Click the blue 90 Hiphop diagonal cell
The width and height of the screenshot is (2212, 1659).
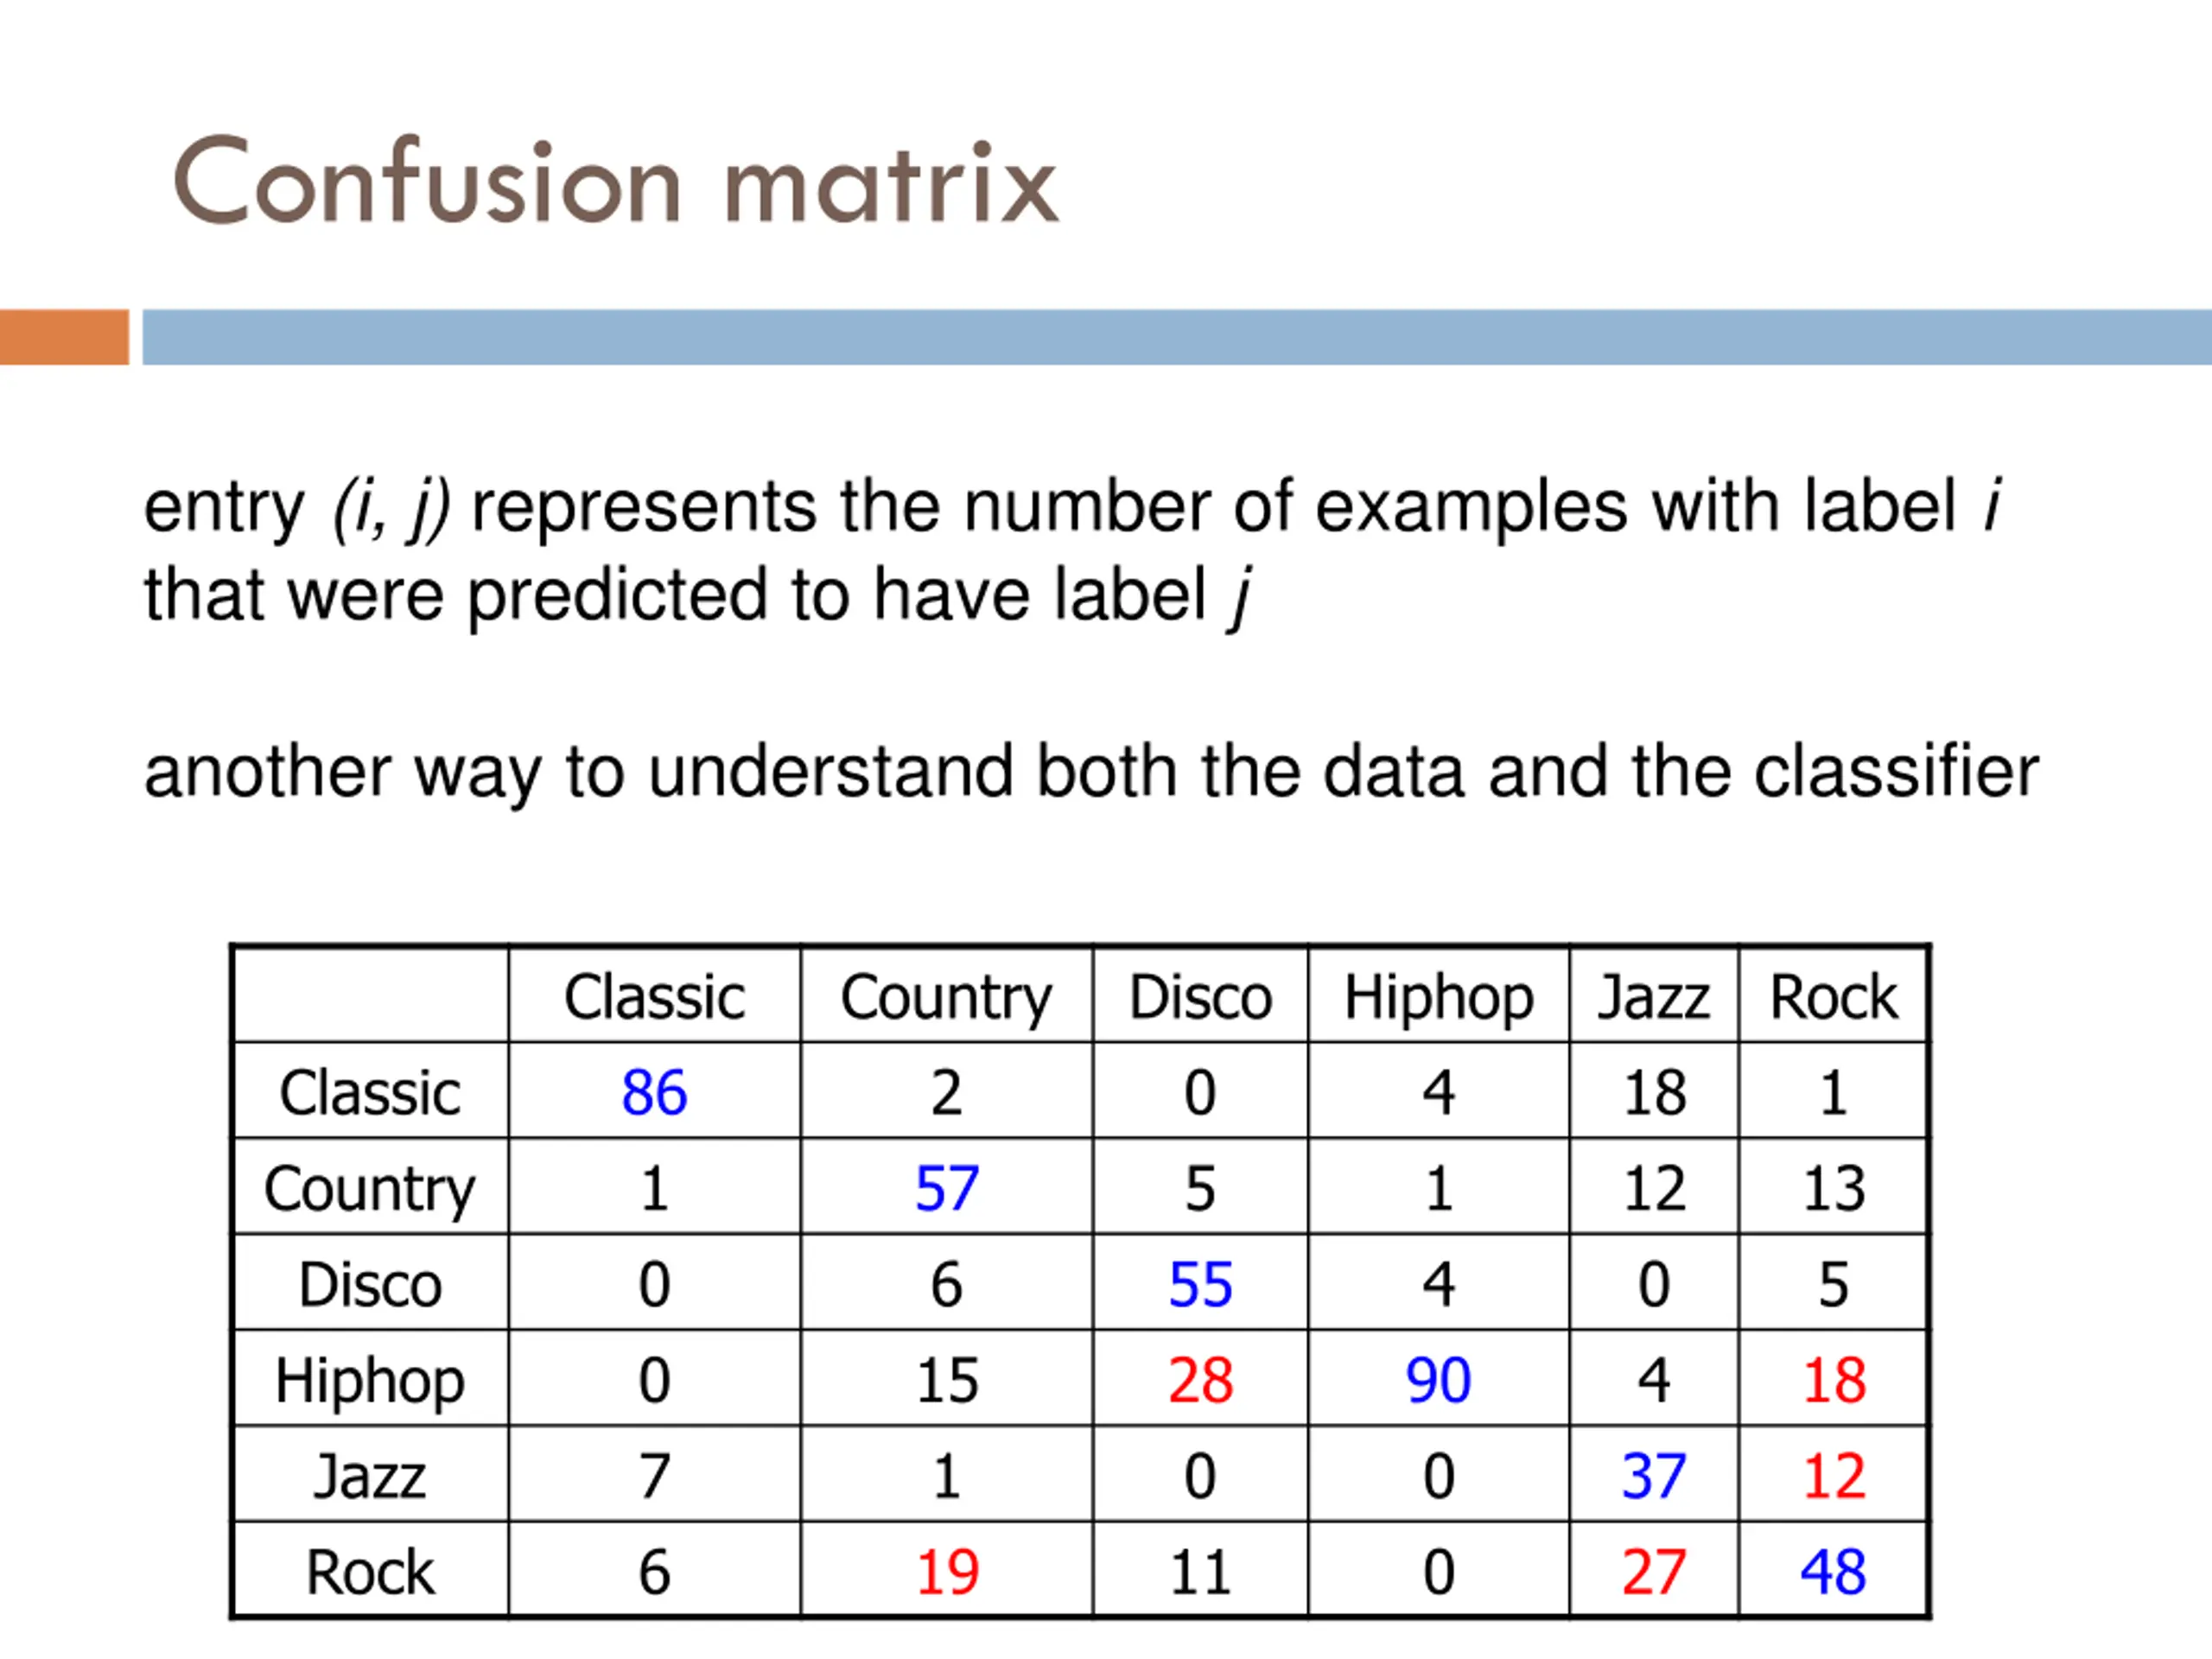click(x=1438, y=1378)
